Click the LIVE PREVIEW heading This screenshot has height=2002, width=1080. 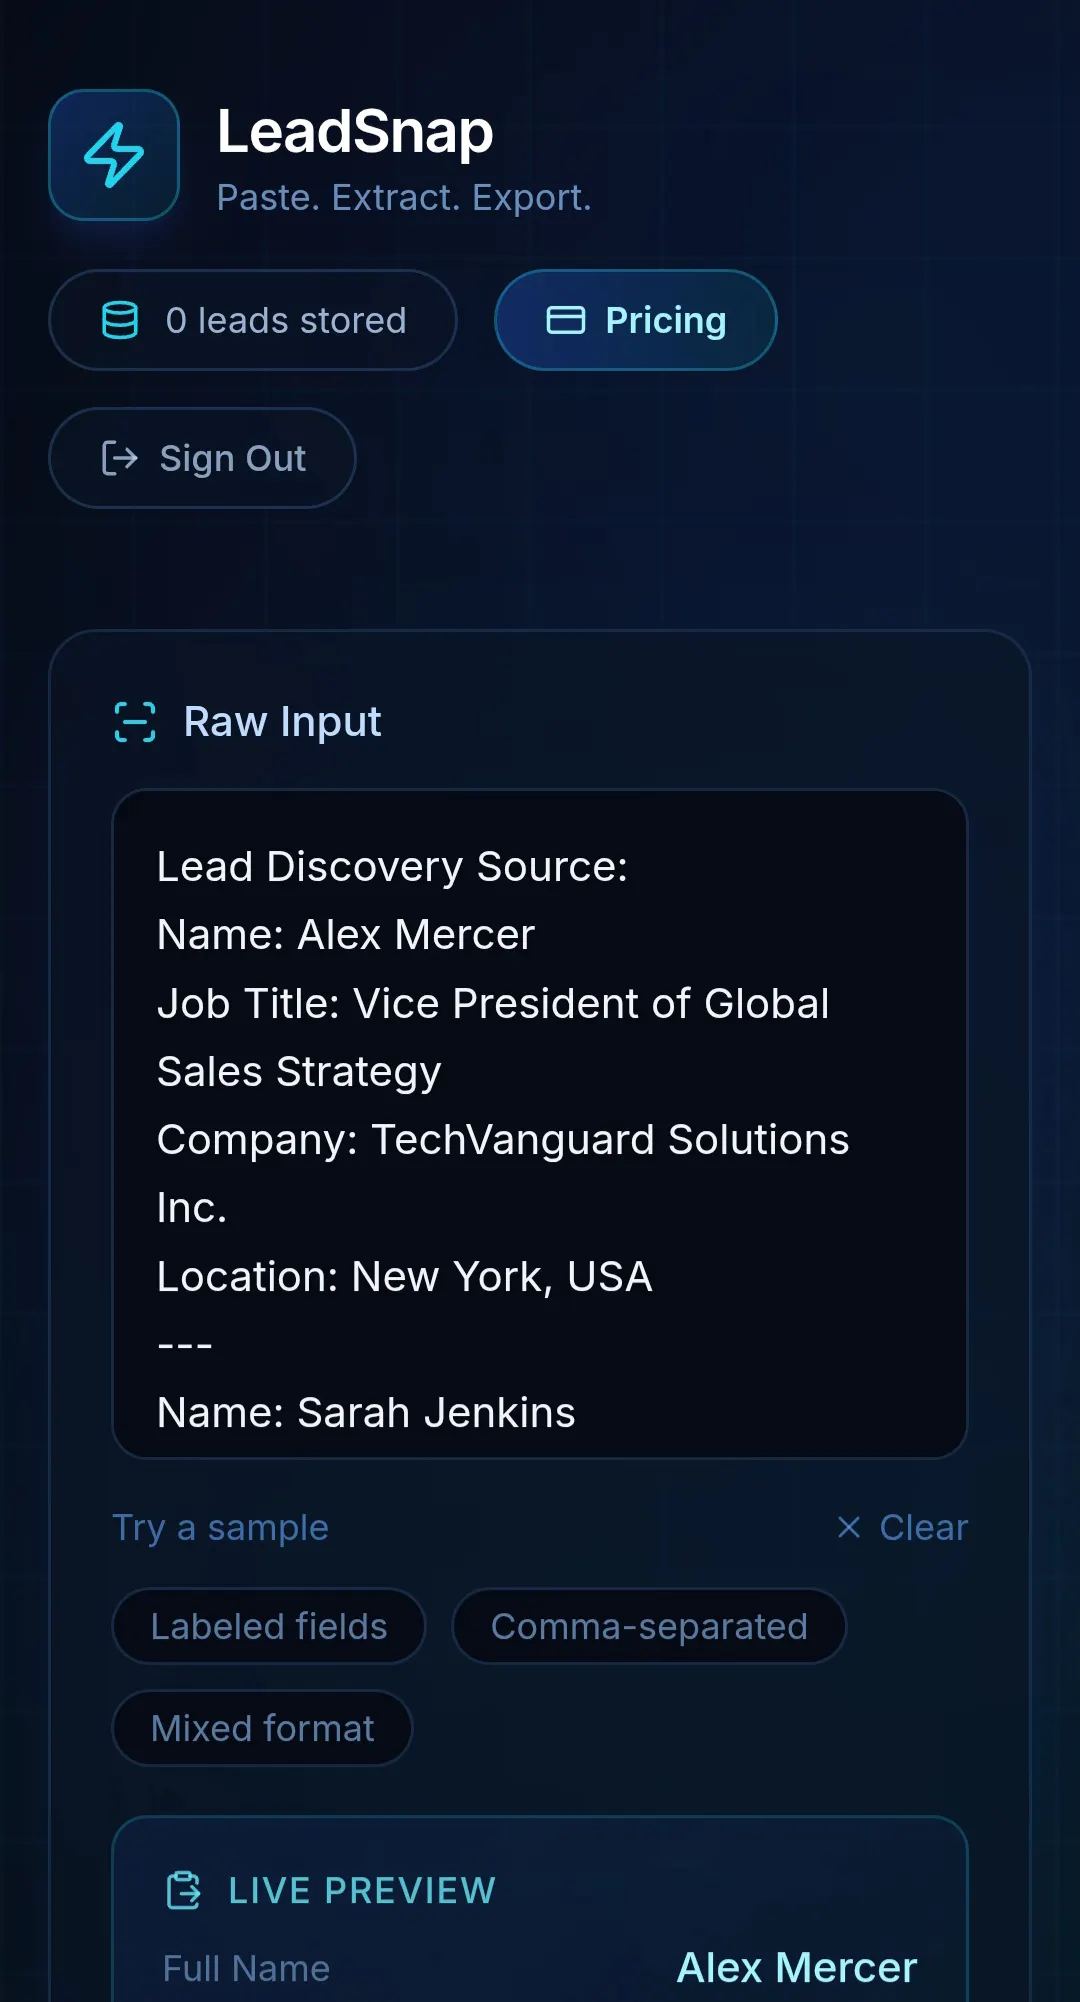point(362,1890)
